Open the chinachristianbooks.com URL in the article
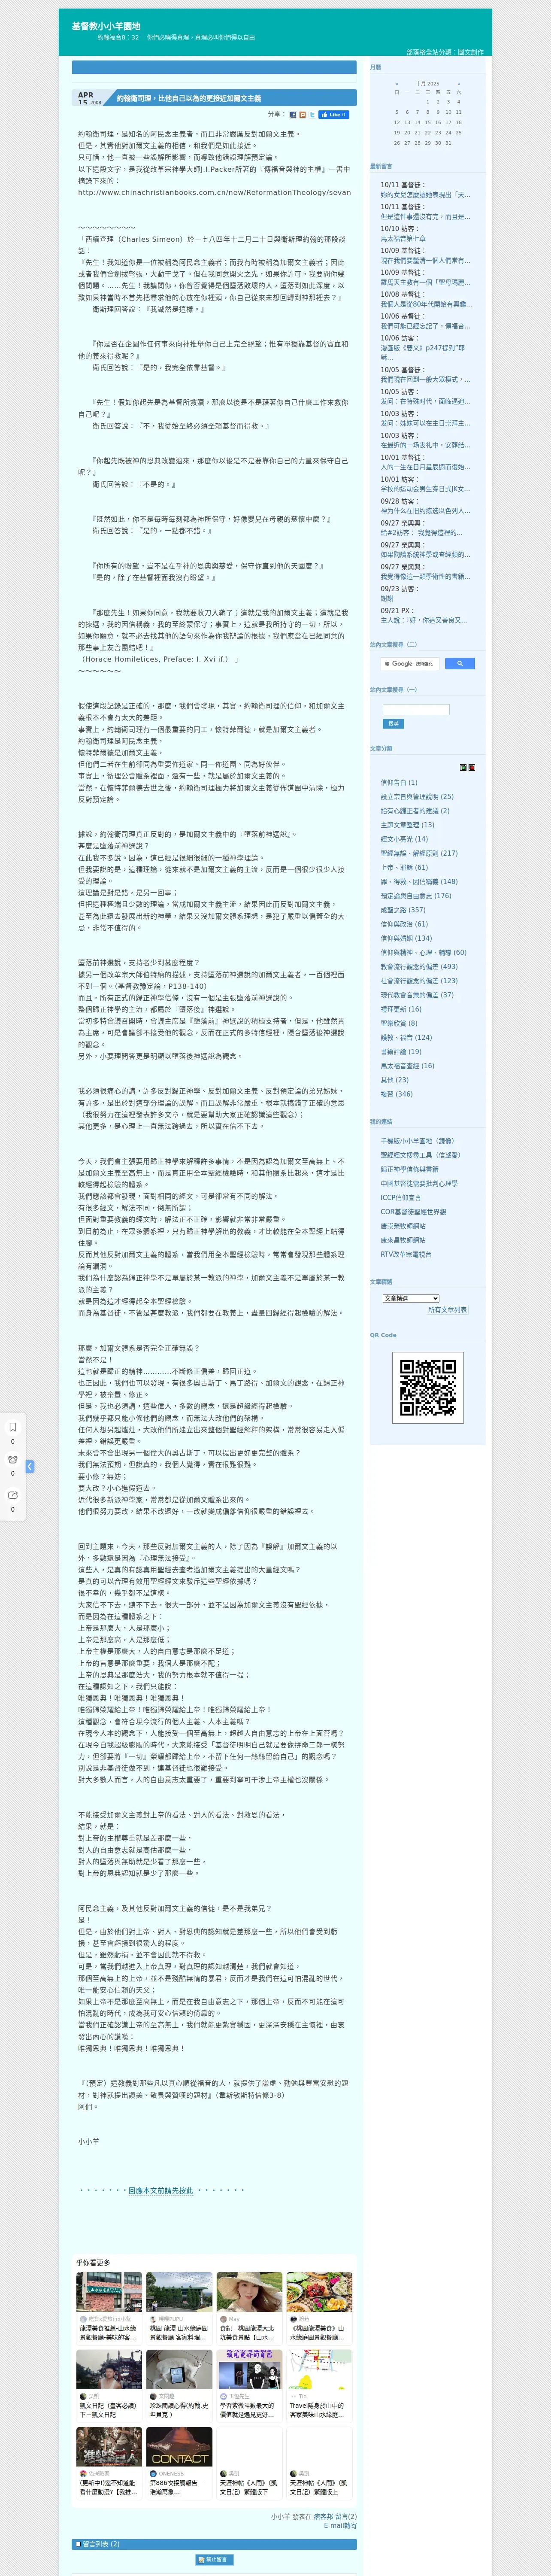551x2576 pixels. pos(214,192)
